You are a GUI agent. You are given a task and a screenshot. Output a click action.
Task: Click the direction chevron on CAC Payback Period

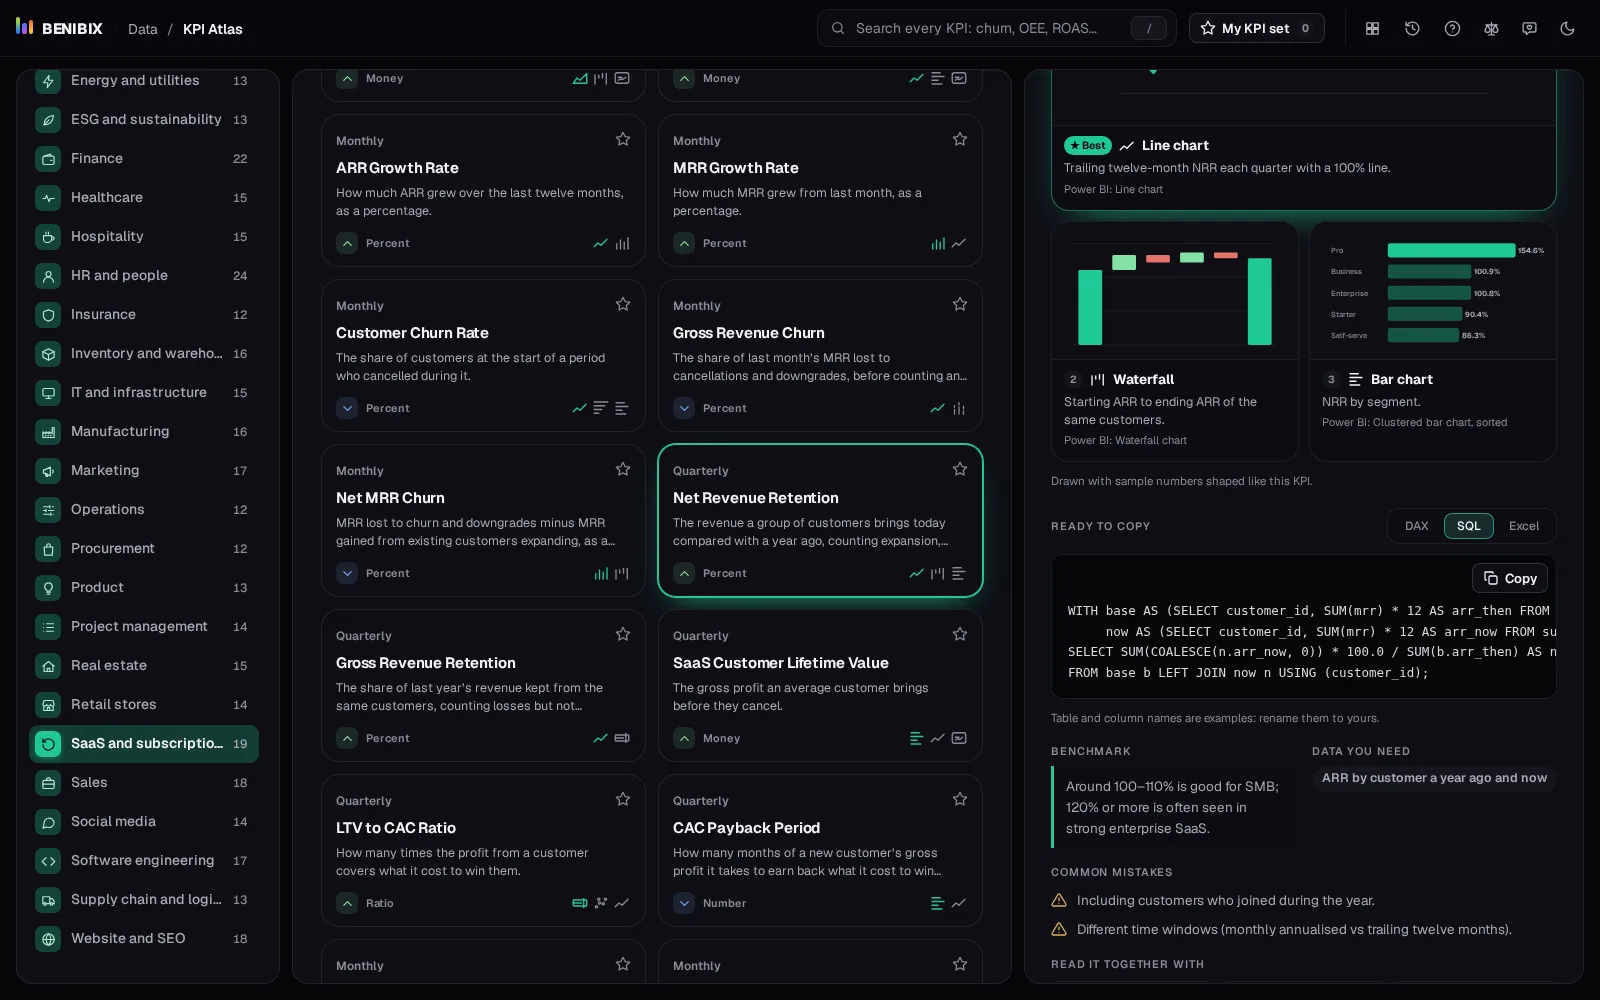(684, 903)
